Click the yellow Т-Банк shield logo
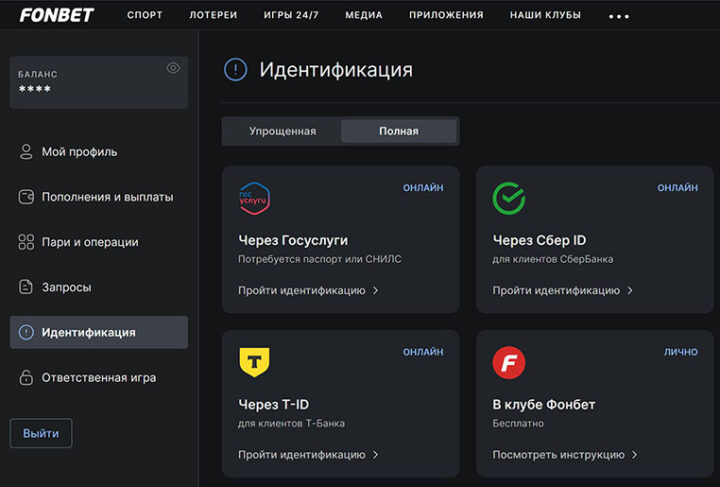The image size is (720, 487). 254,362
